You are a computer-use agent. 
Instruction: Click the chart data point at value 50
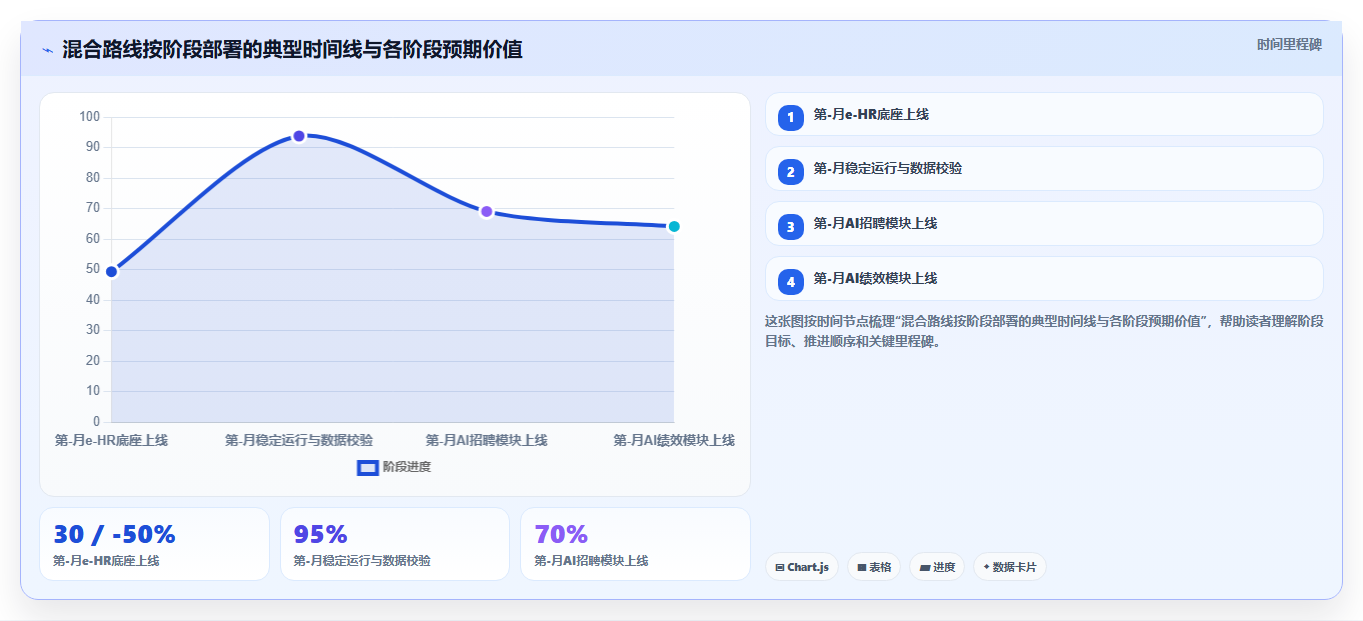click(x=112, y=271)
